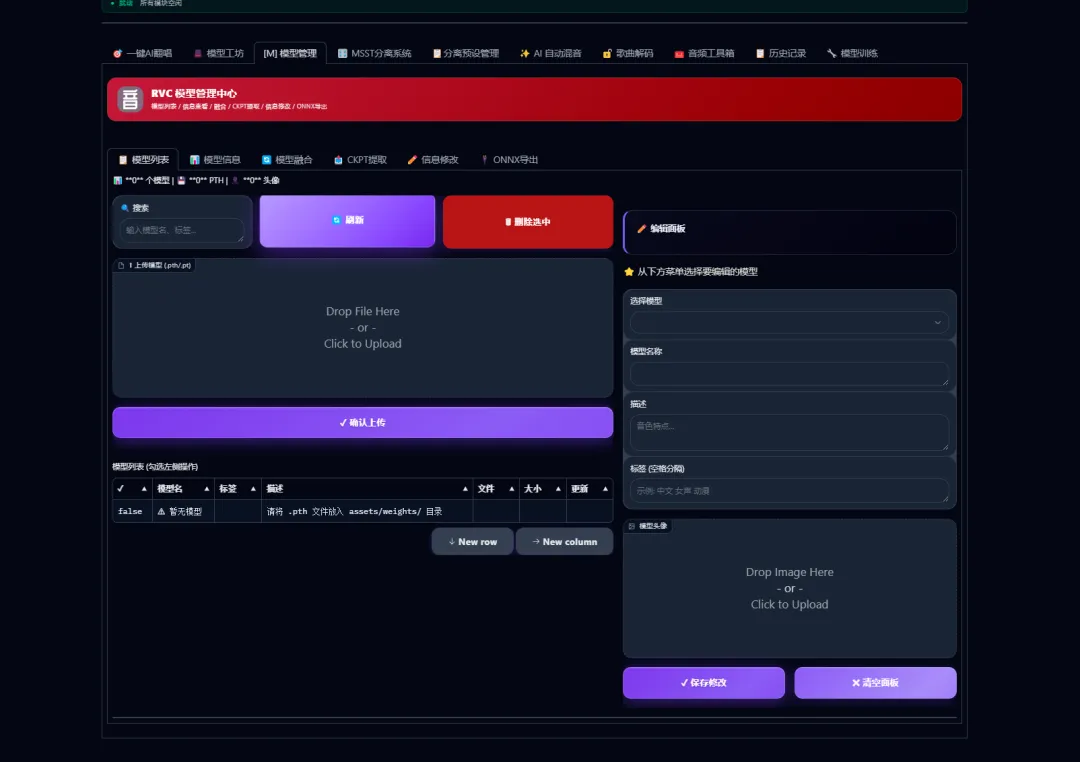Click the 保存修改 button

pos(703,683)
